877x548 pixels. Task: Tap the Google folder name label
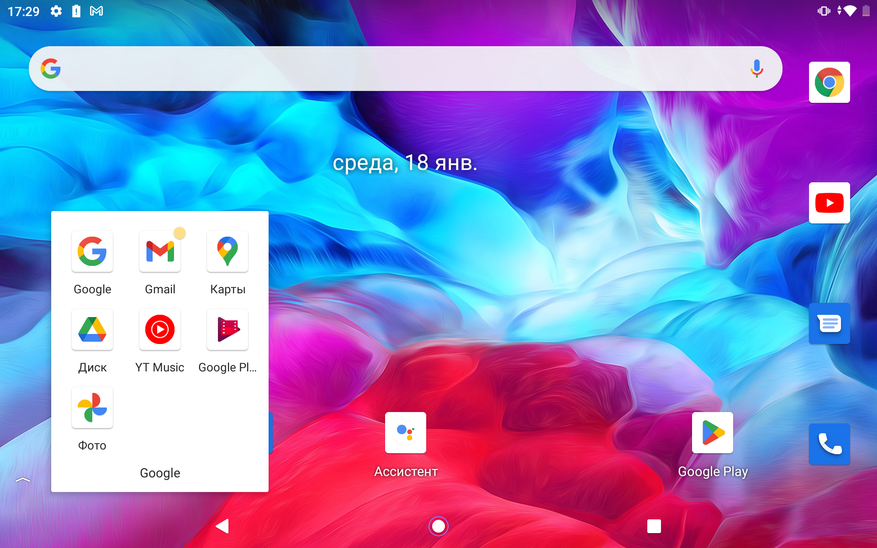coord(160,473)
